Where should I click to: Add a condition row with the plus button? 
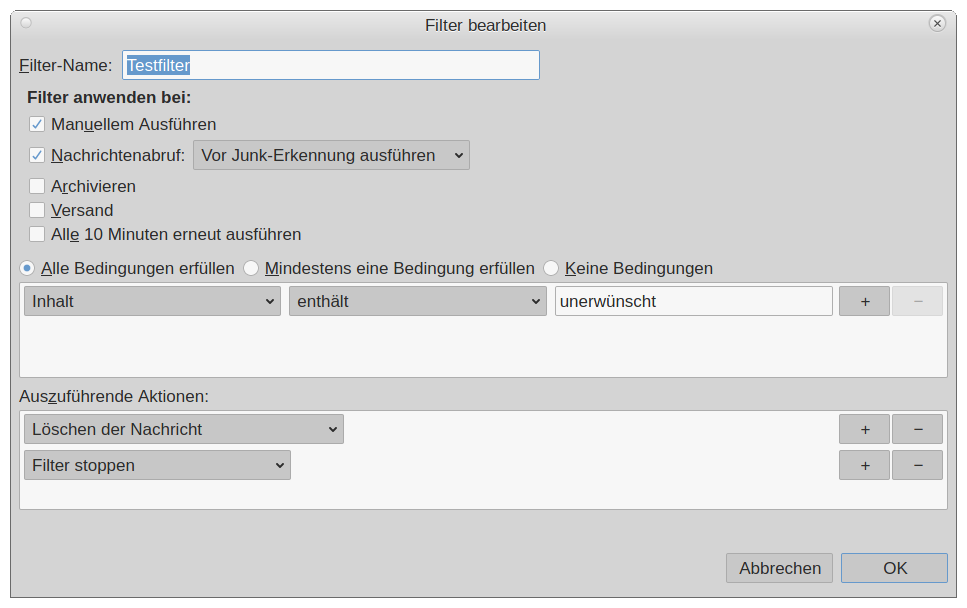click(x=864, y=301)
